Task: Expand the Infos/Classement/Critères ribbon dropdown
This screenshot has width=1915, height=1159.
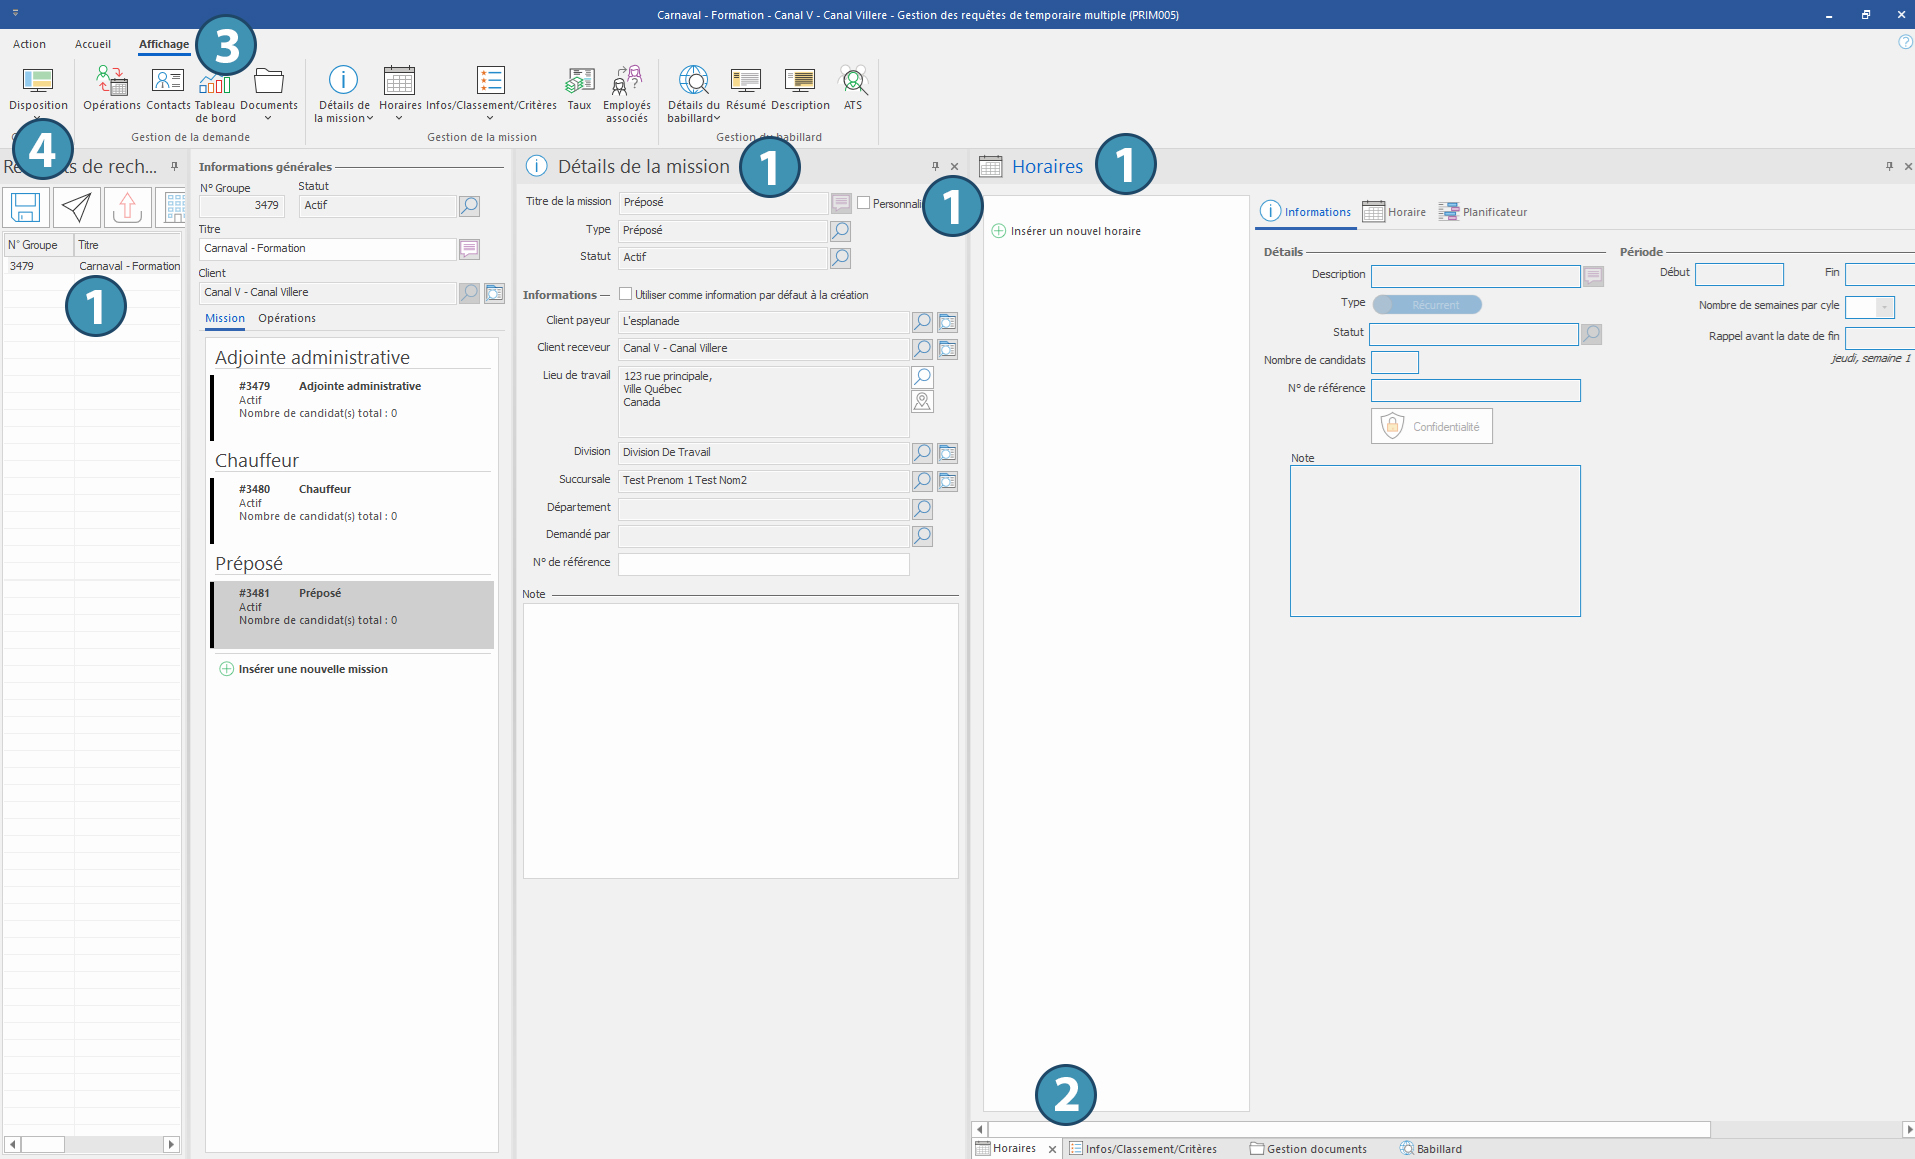Action: click(490, 118)
